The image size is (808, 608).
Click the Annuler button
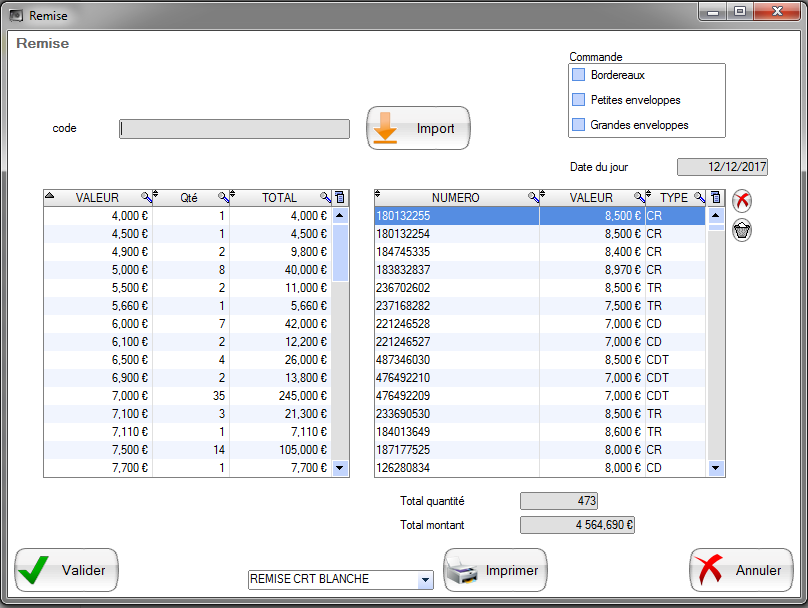pyautogui.click(x=741, y=570)
